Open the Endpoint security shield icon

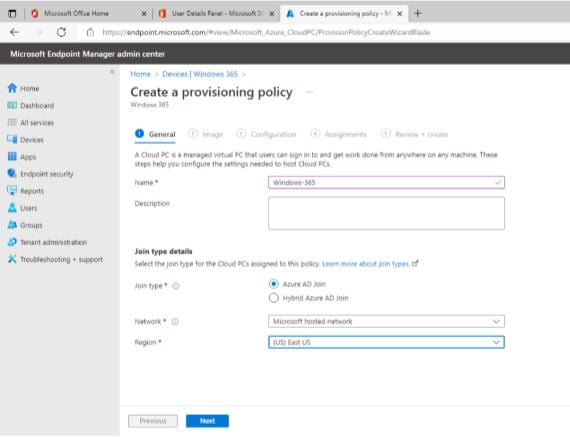[12, 173]
